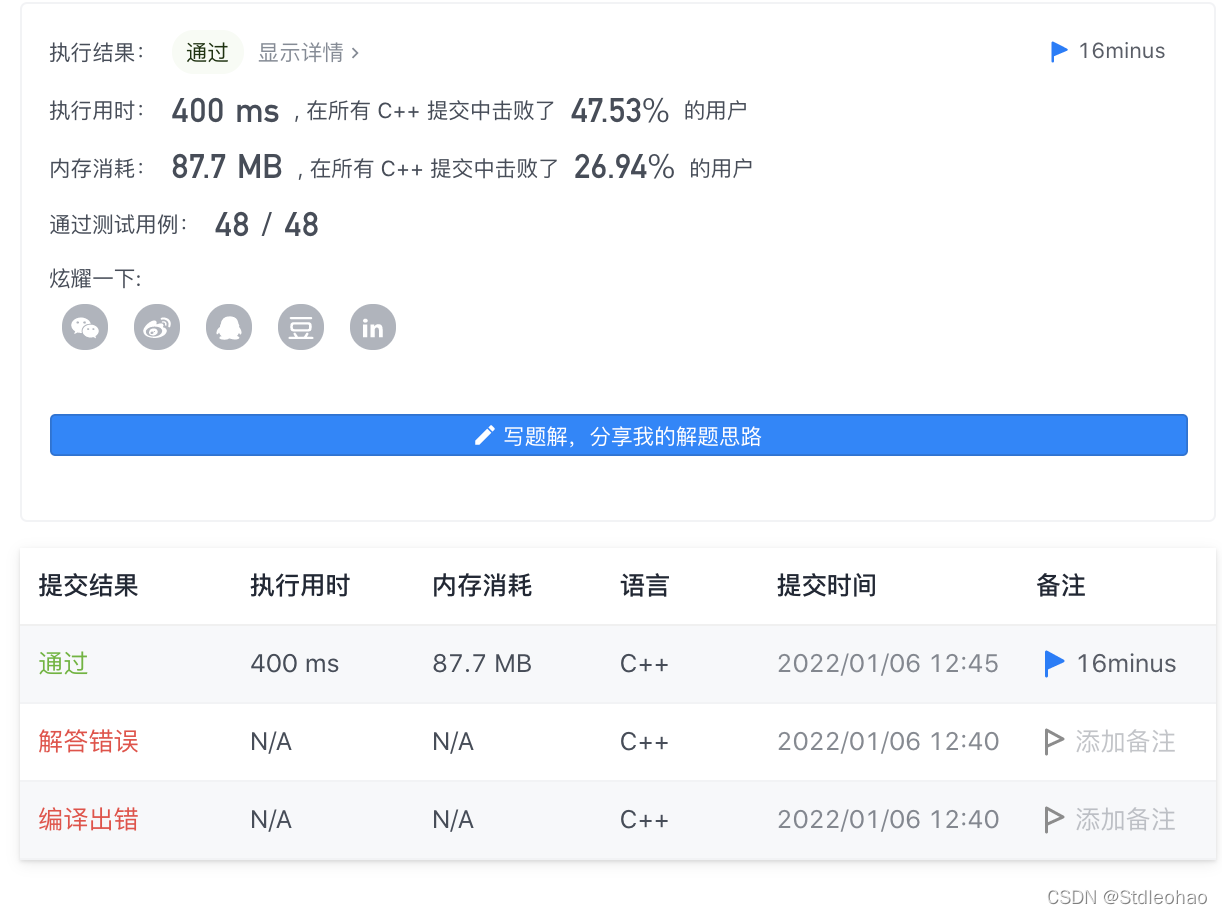Image resolution: width=1222 pixels, height=914 pixels.
Task: Click the 48 / 48 test cases value
Action: click(267, 224)
